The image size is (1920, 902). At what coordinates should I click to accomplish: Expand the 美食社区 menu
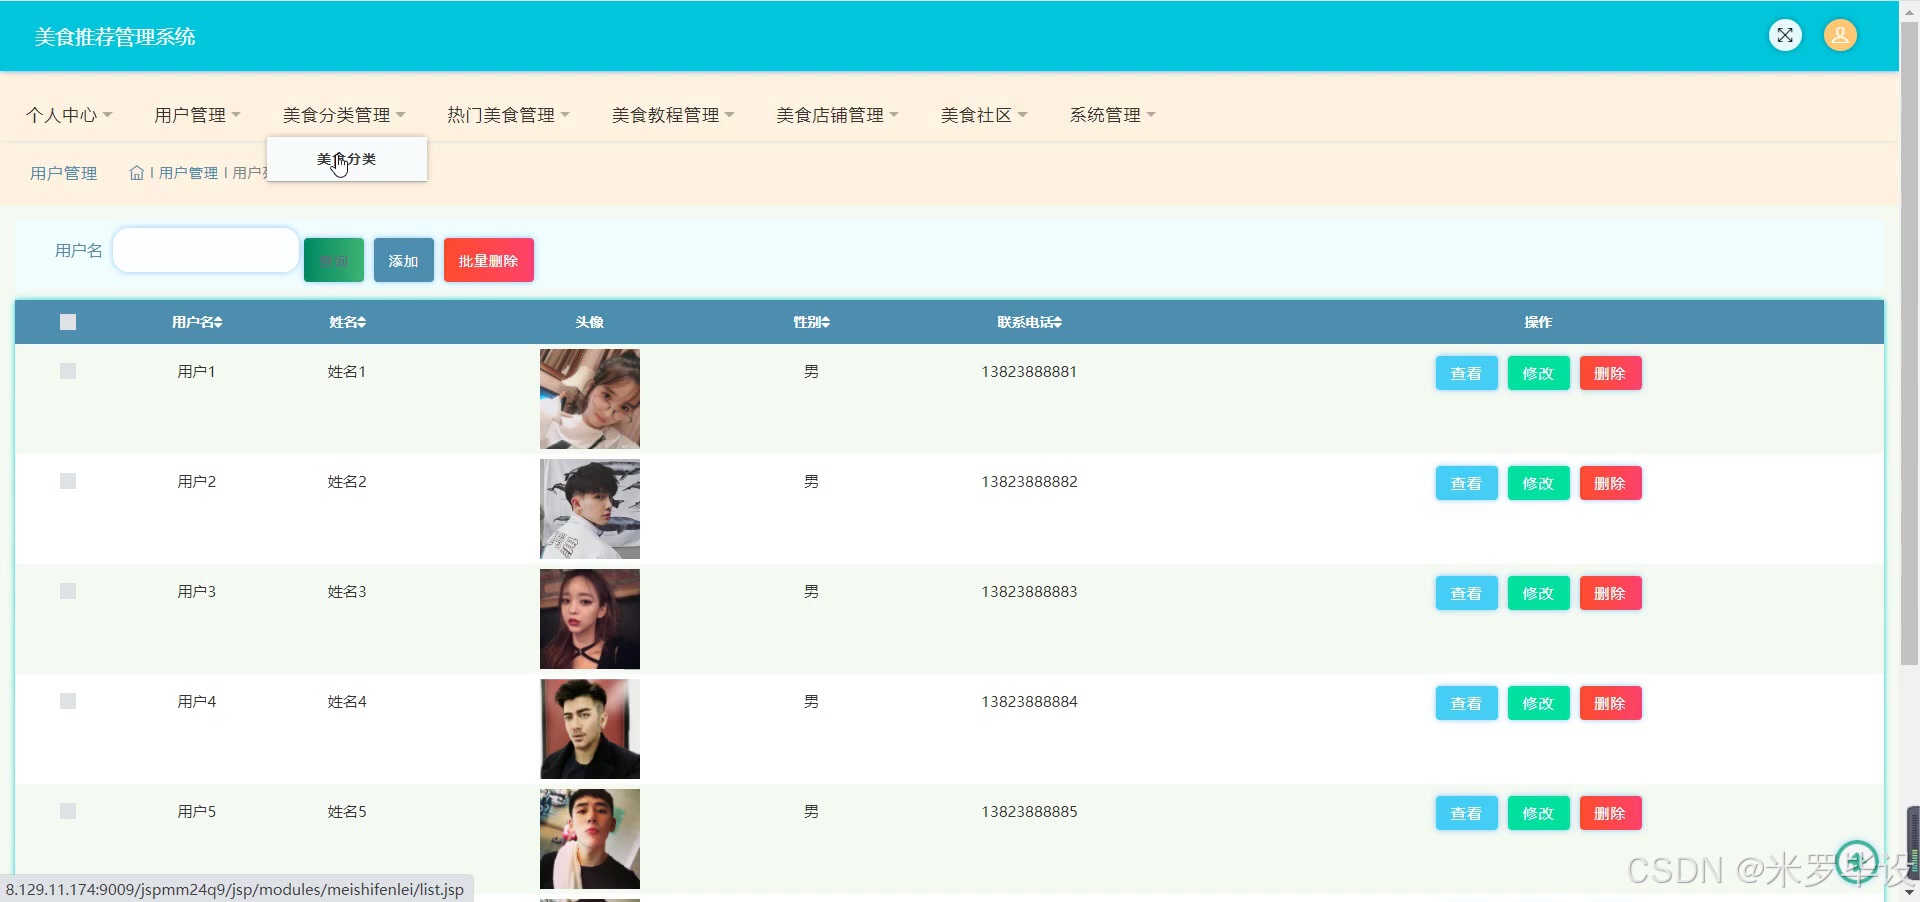[x=984, y=115]
